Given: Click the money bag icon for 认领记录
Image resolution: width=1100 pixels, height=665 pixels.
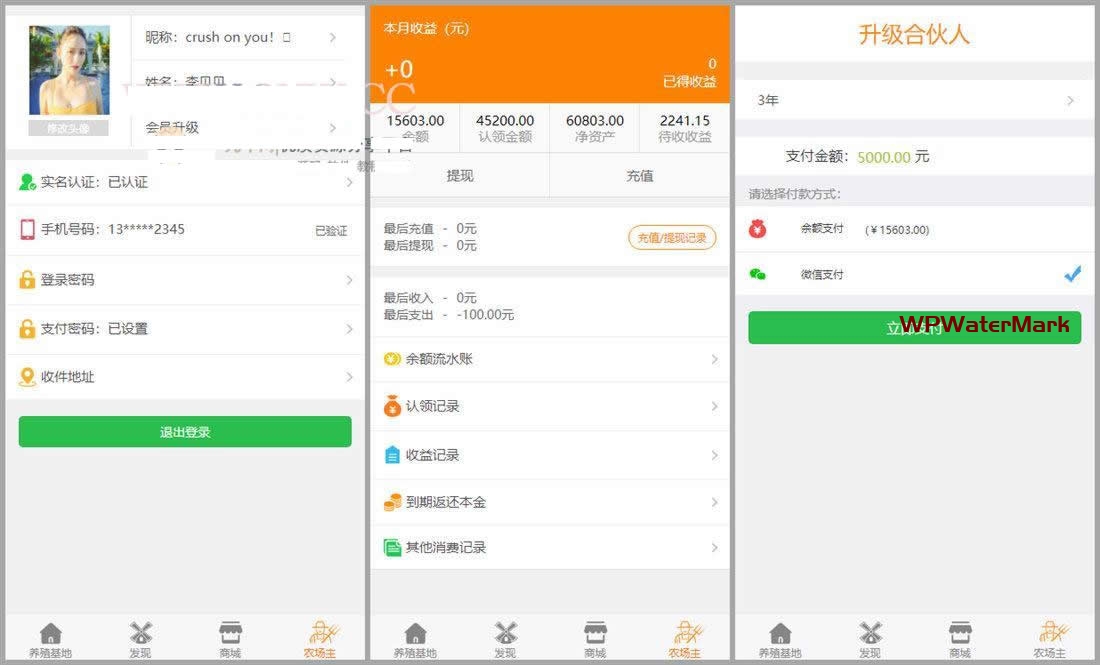Looking at the screenshot, I should click(x=392, y=406).
